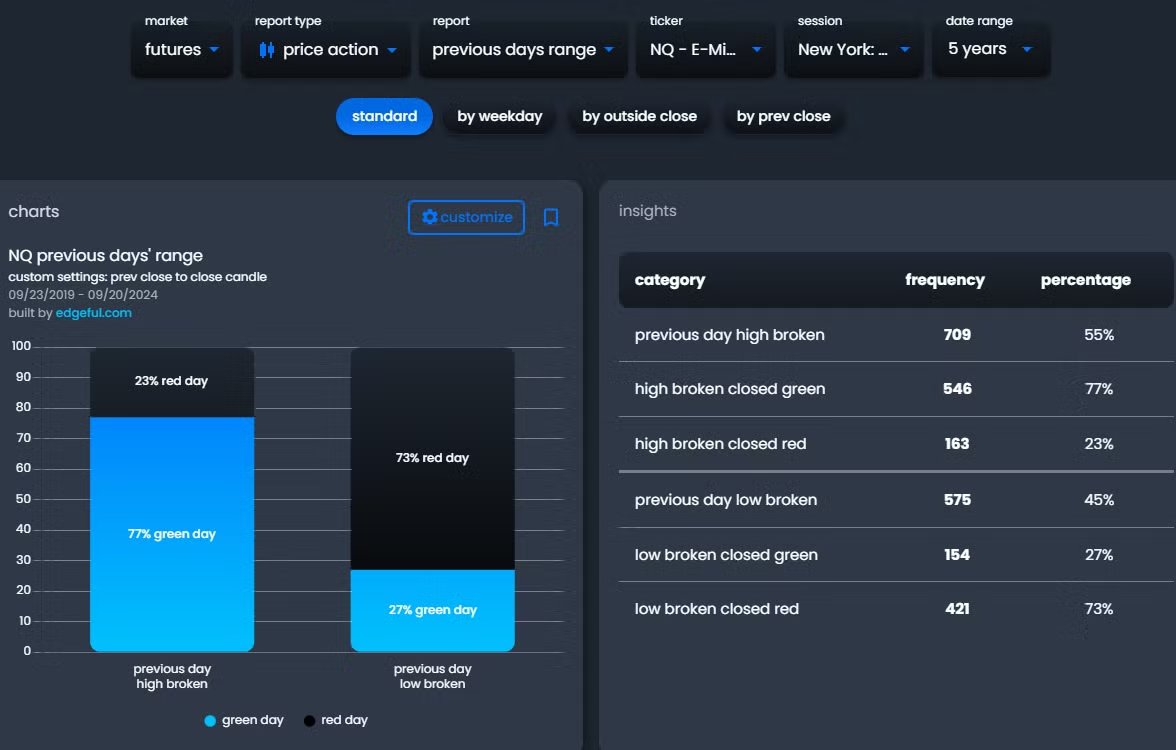1176x750 pixels.
Task: Select the standard tab
Action: tap(384, 116)
